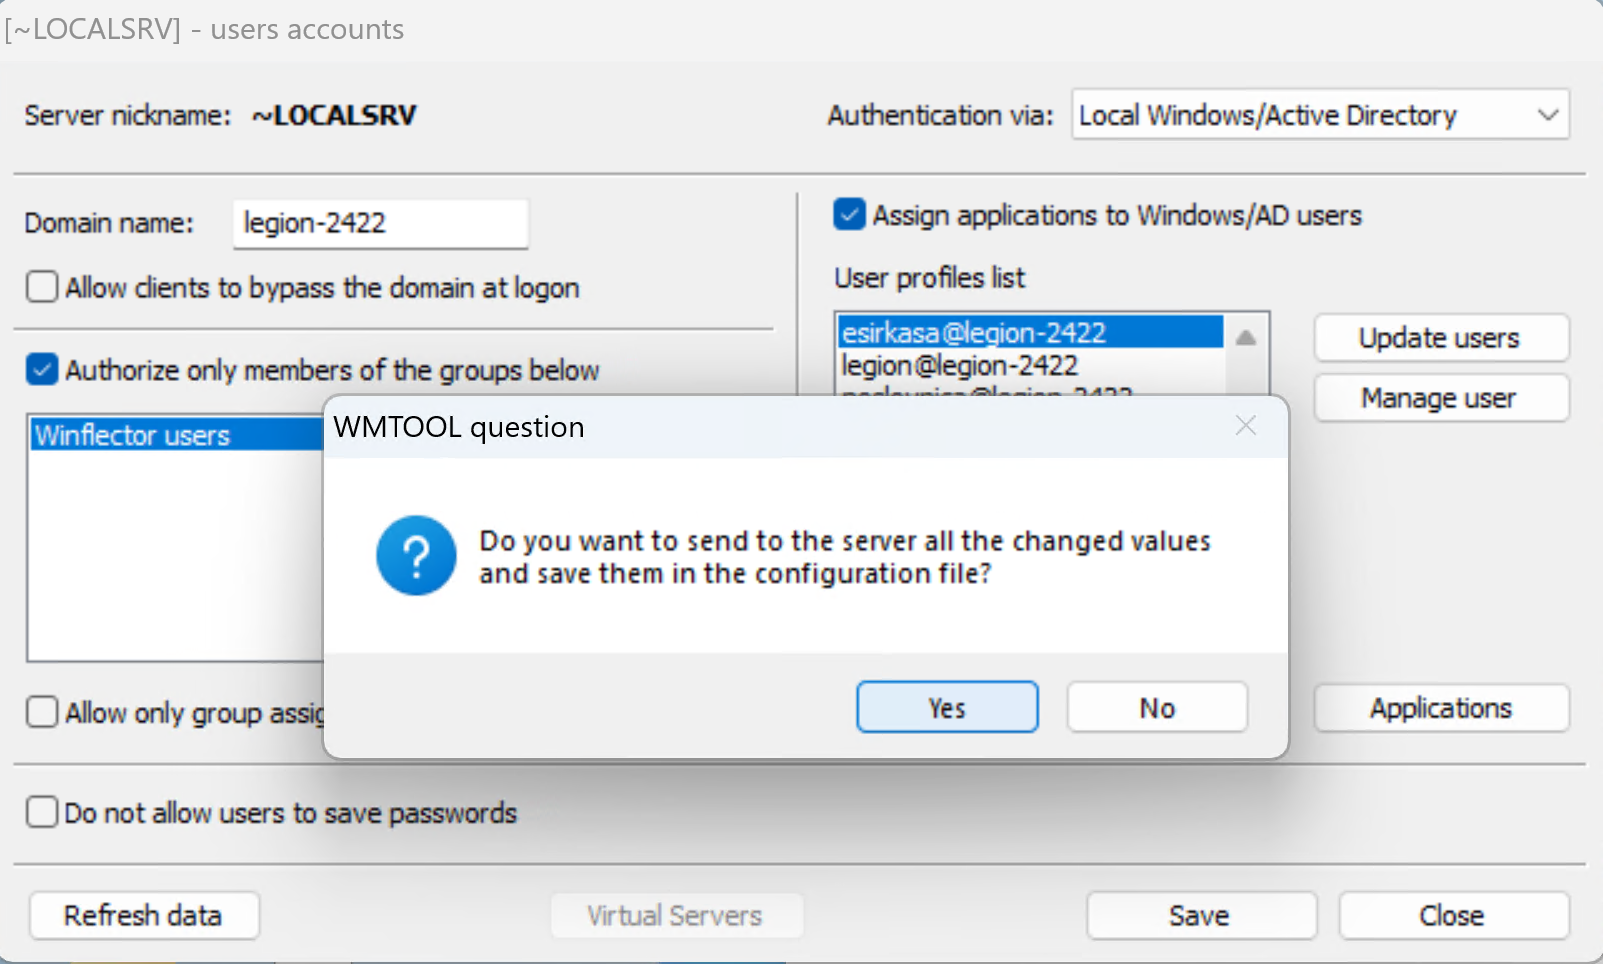Close the WMTOOL question dialog
Viewport: 1603px width, 964px height.
pos(1245,426)
